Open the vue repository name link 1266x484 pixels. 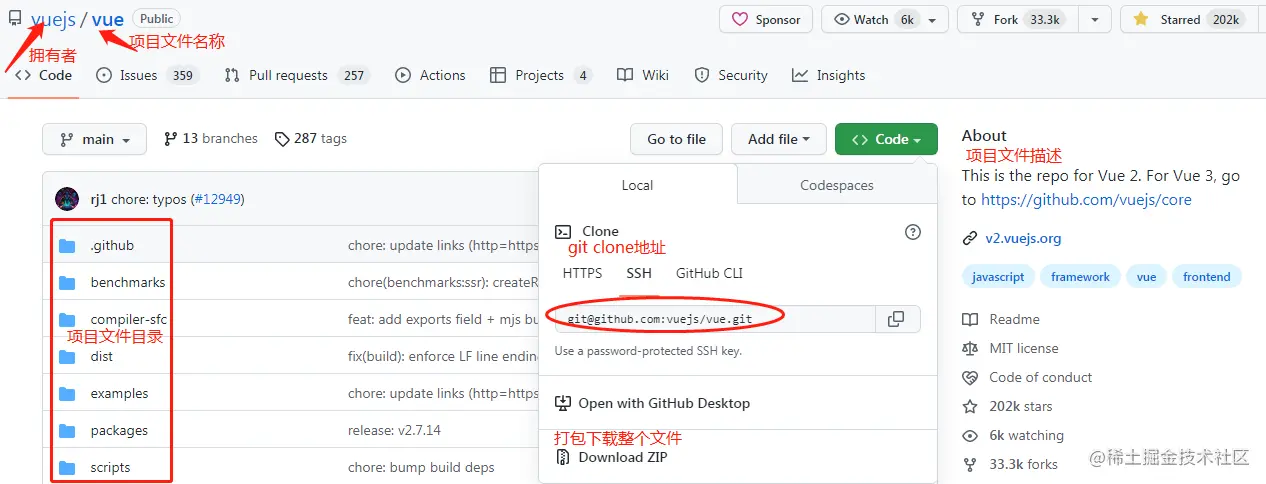108,19
